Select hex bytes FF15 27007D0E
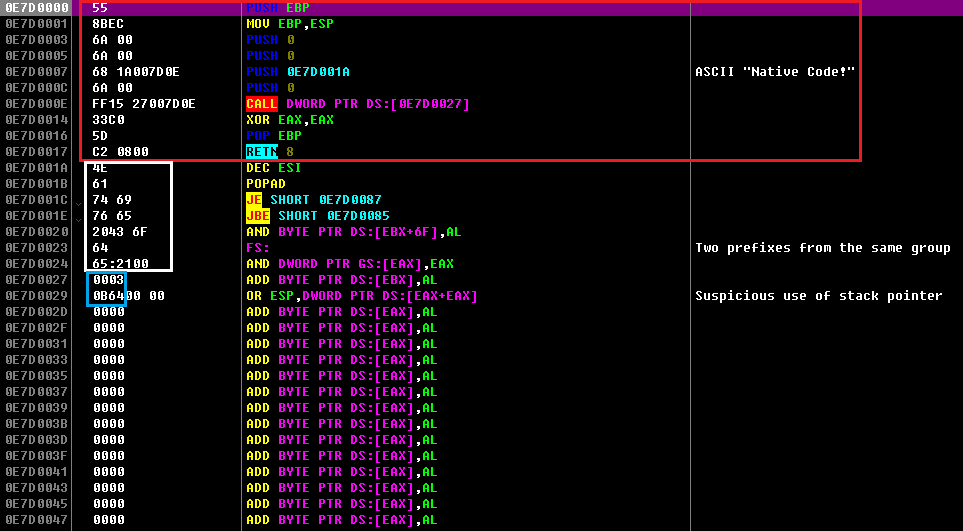The image size is (963, 531). (144, 104)
